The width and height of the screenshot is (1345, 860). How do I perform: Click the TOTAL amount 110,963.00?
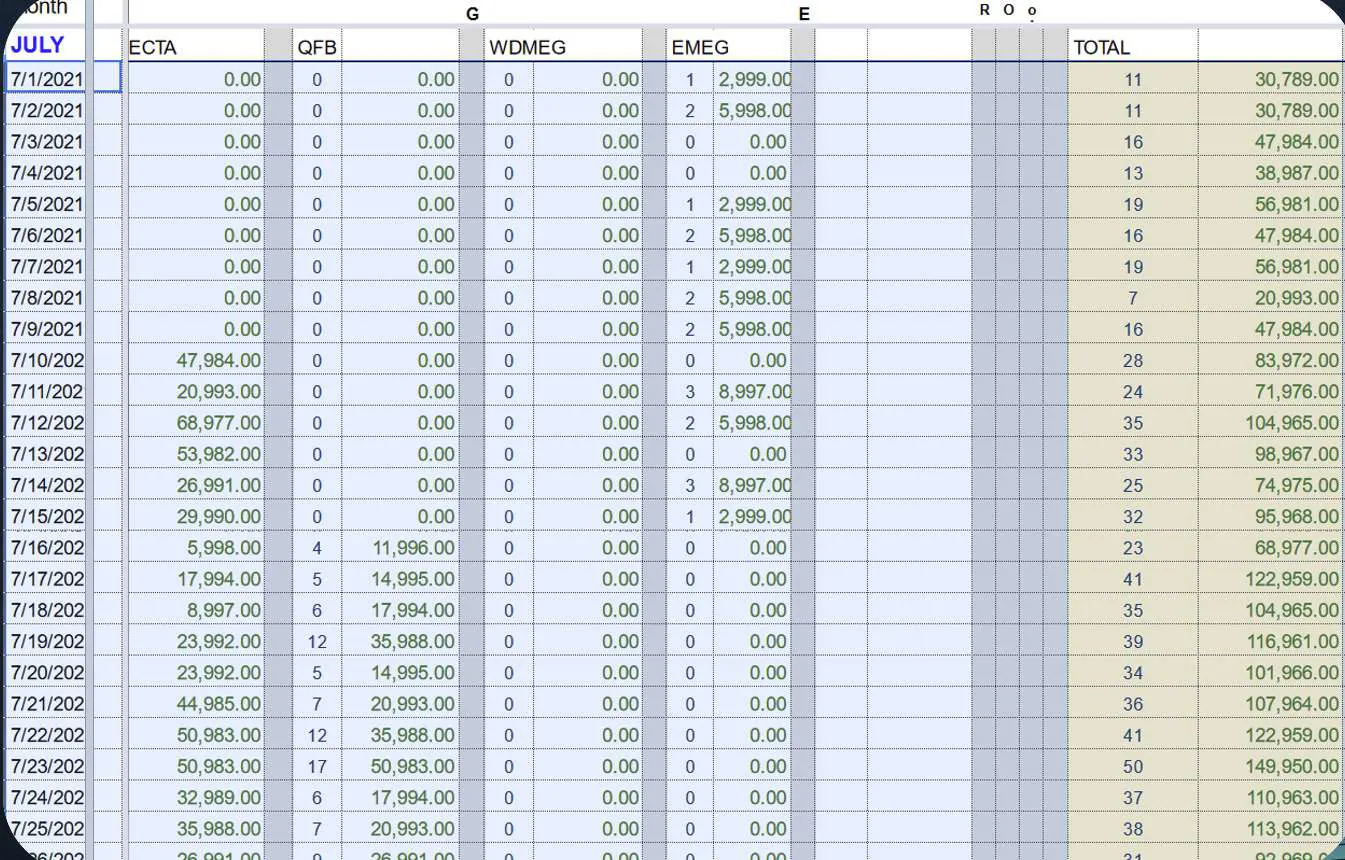(x=1271, y=798)
